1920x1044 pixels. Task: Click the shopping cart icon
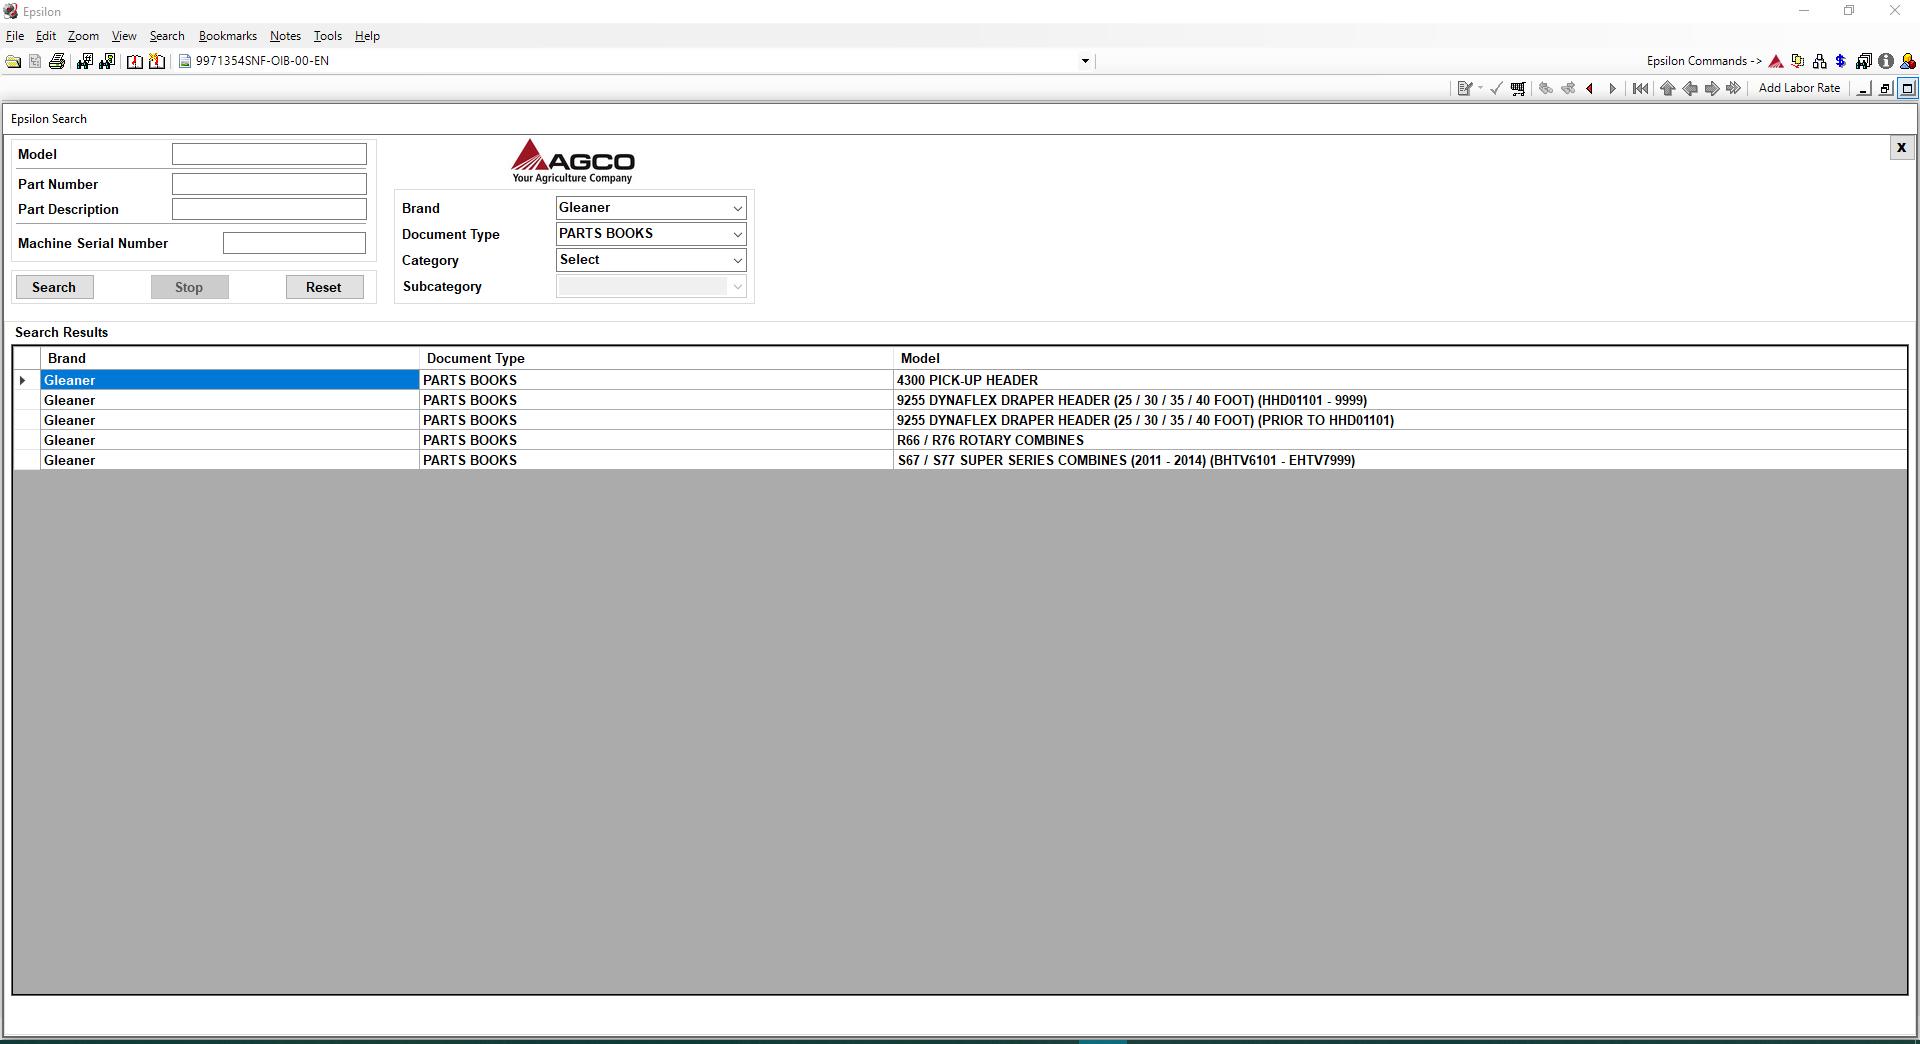pyautogui.click(x=1518, y=88)
